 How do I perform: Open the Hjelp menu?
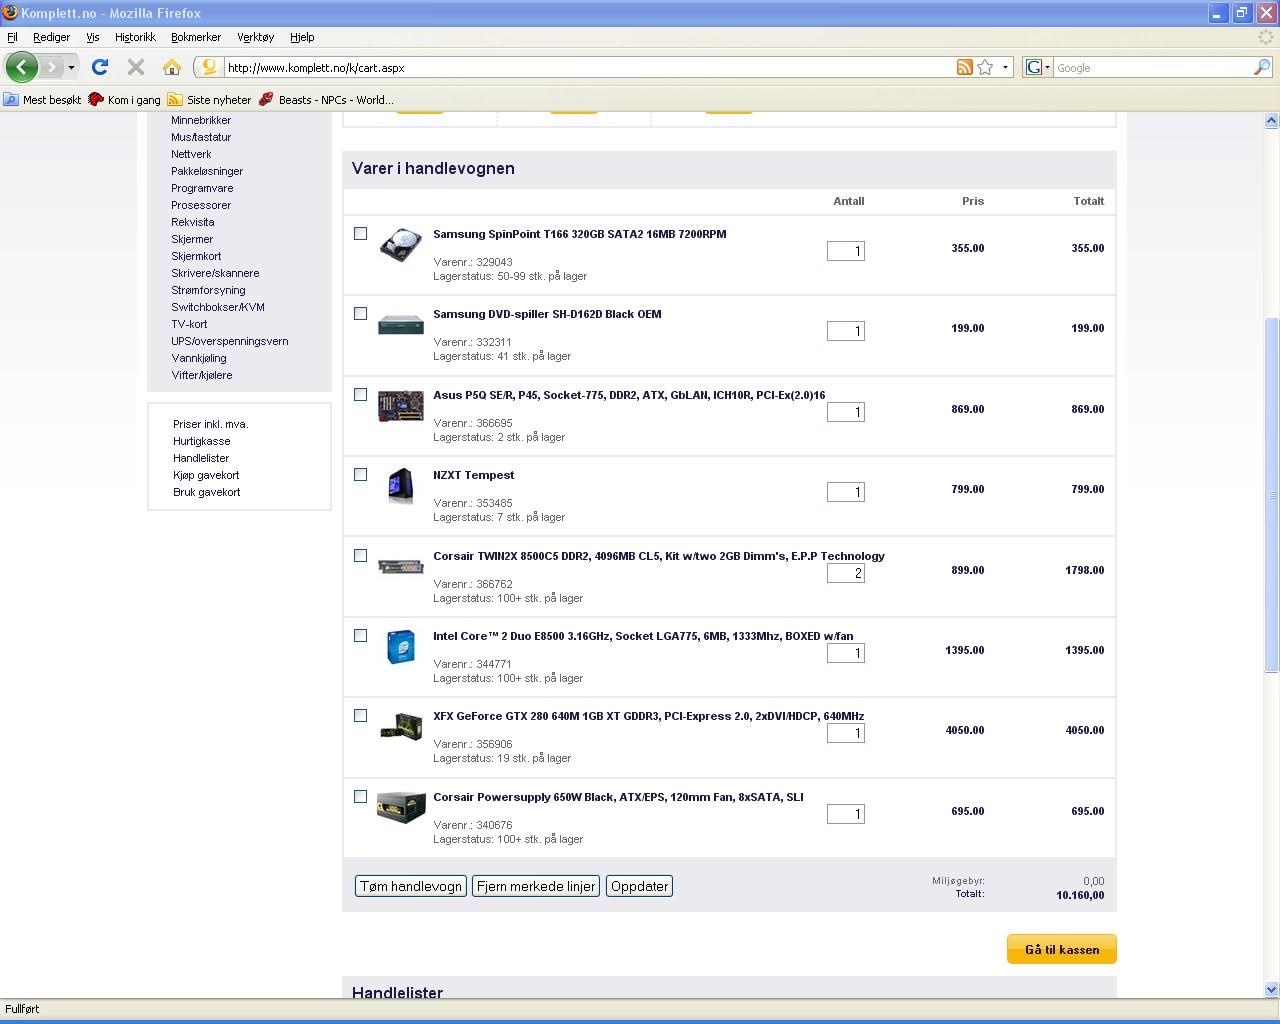coord(302,37)
